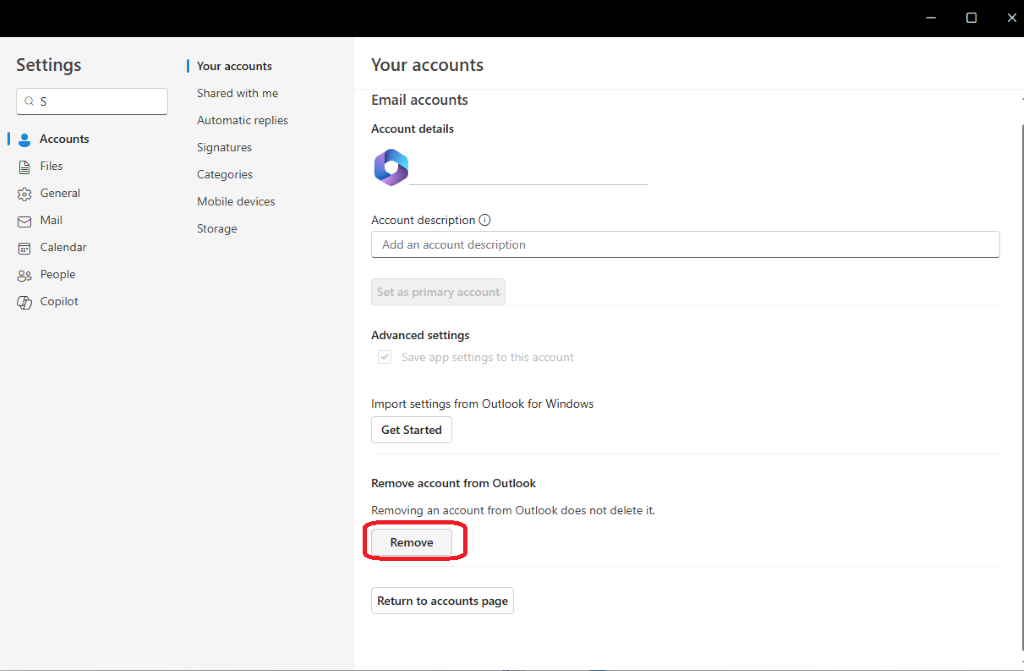The height and width of the screenshot is (671, 1024).
Task: Click the Account description info icon
Action: 485,220
